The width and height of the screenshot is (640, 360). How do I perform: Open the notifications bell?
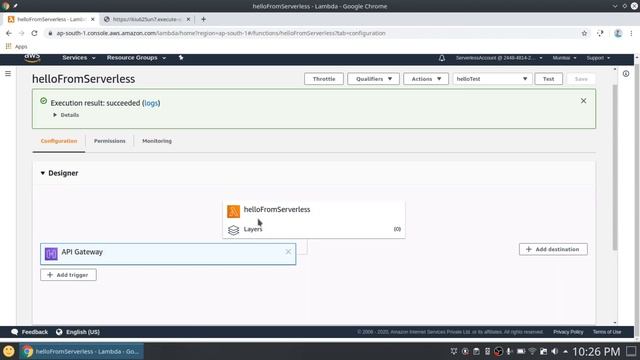pyautogui.click(x=442, y=58)
